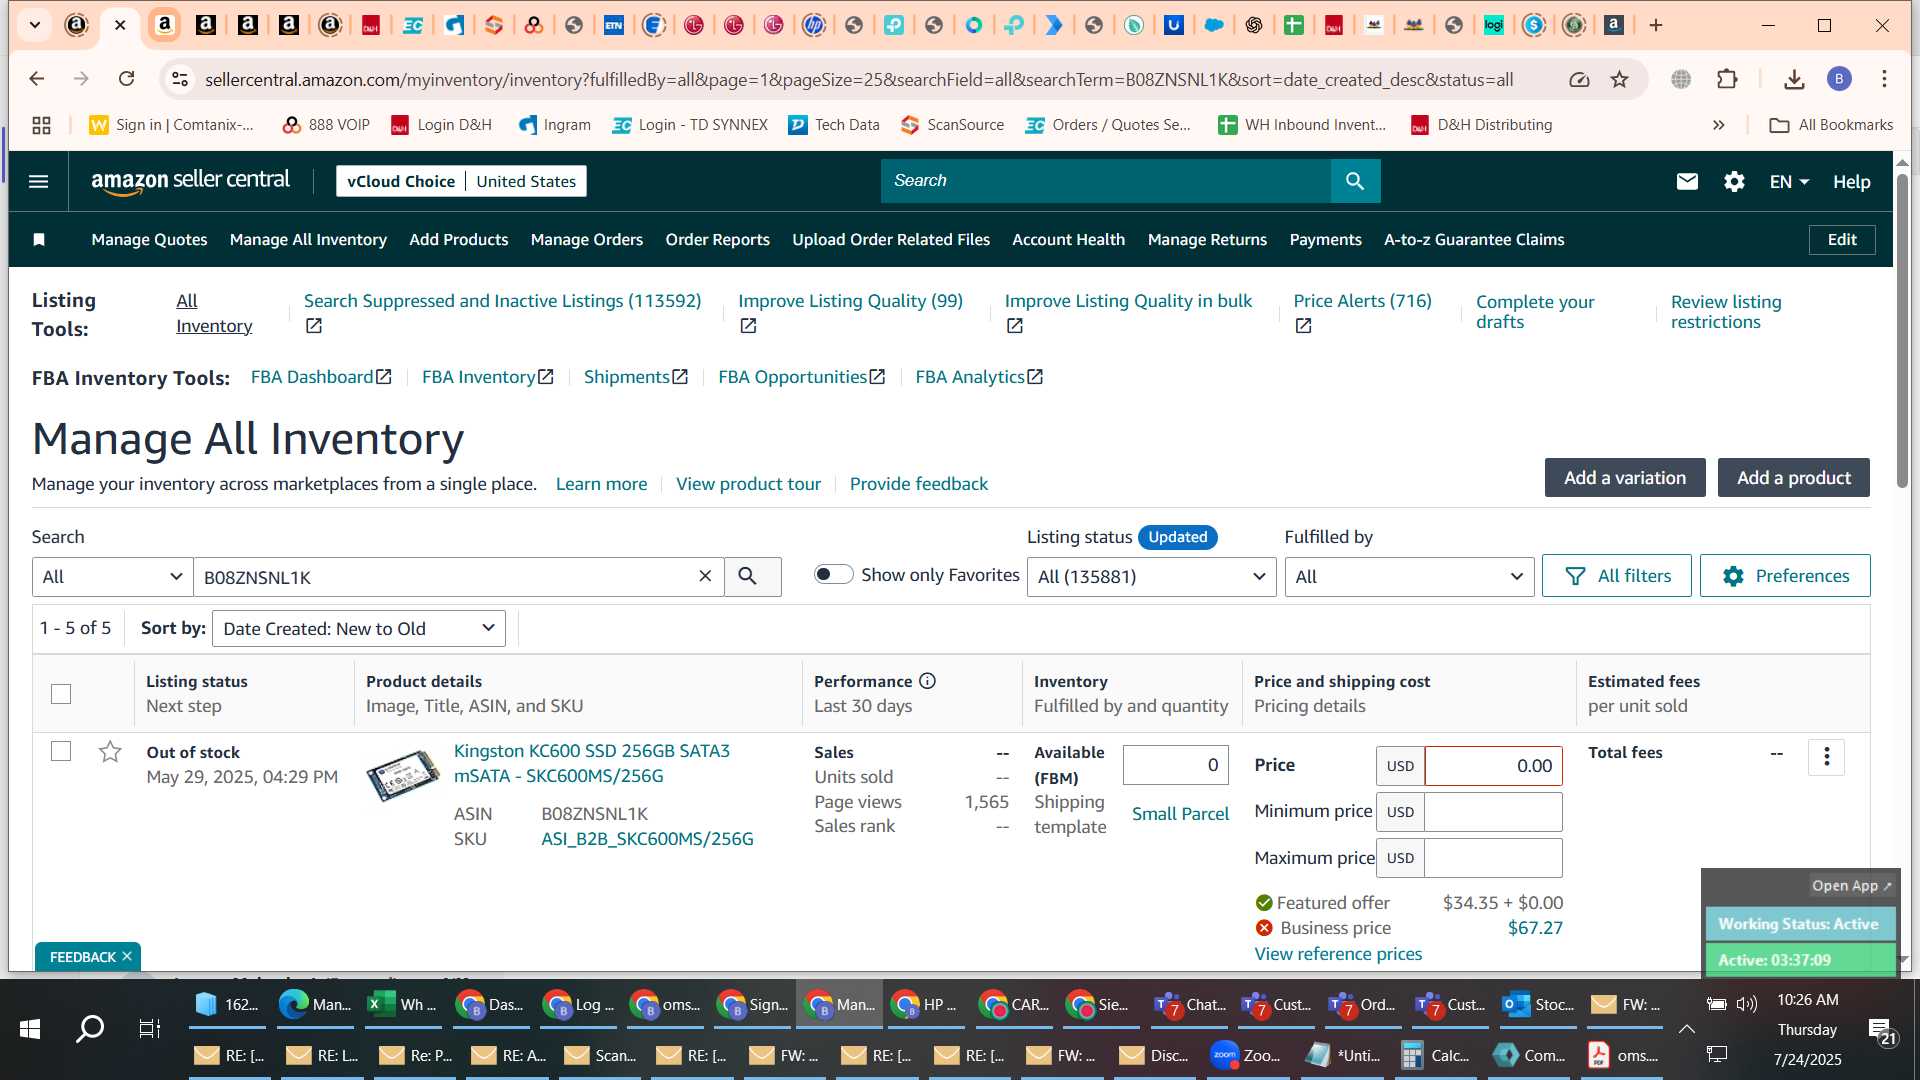This screenshot has width=1920, height=1080.
Task: Click the Edit navigation button
Action: [1842, 239]
